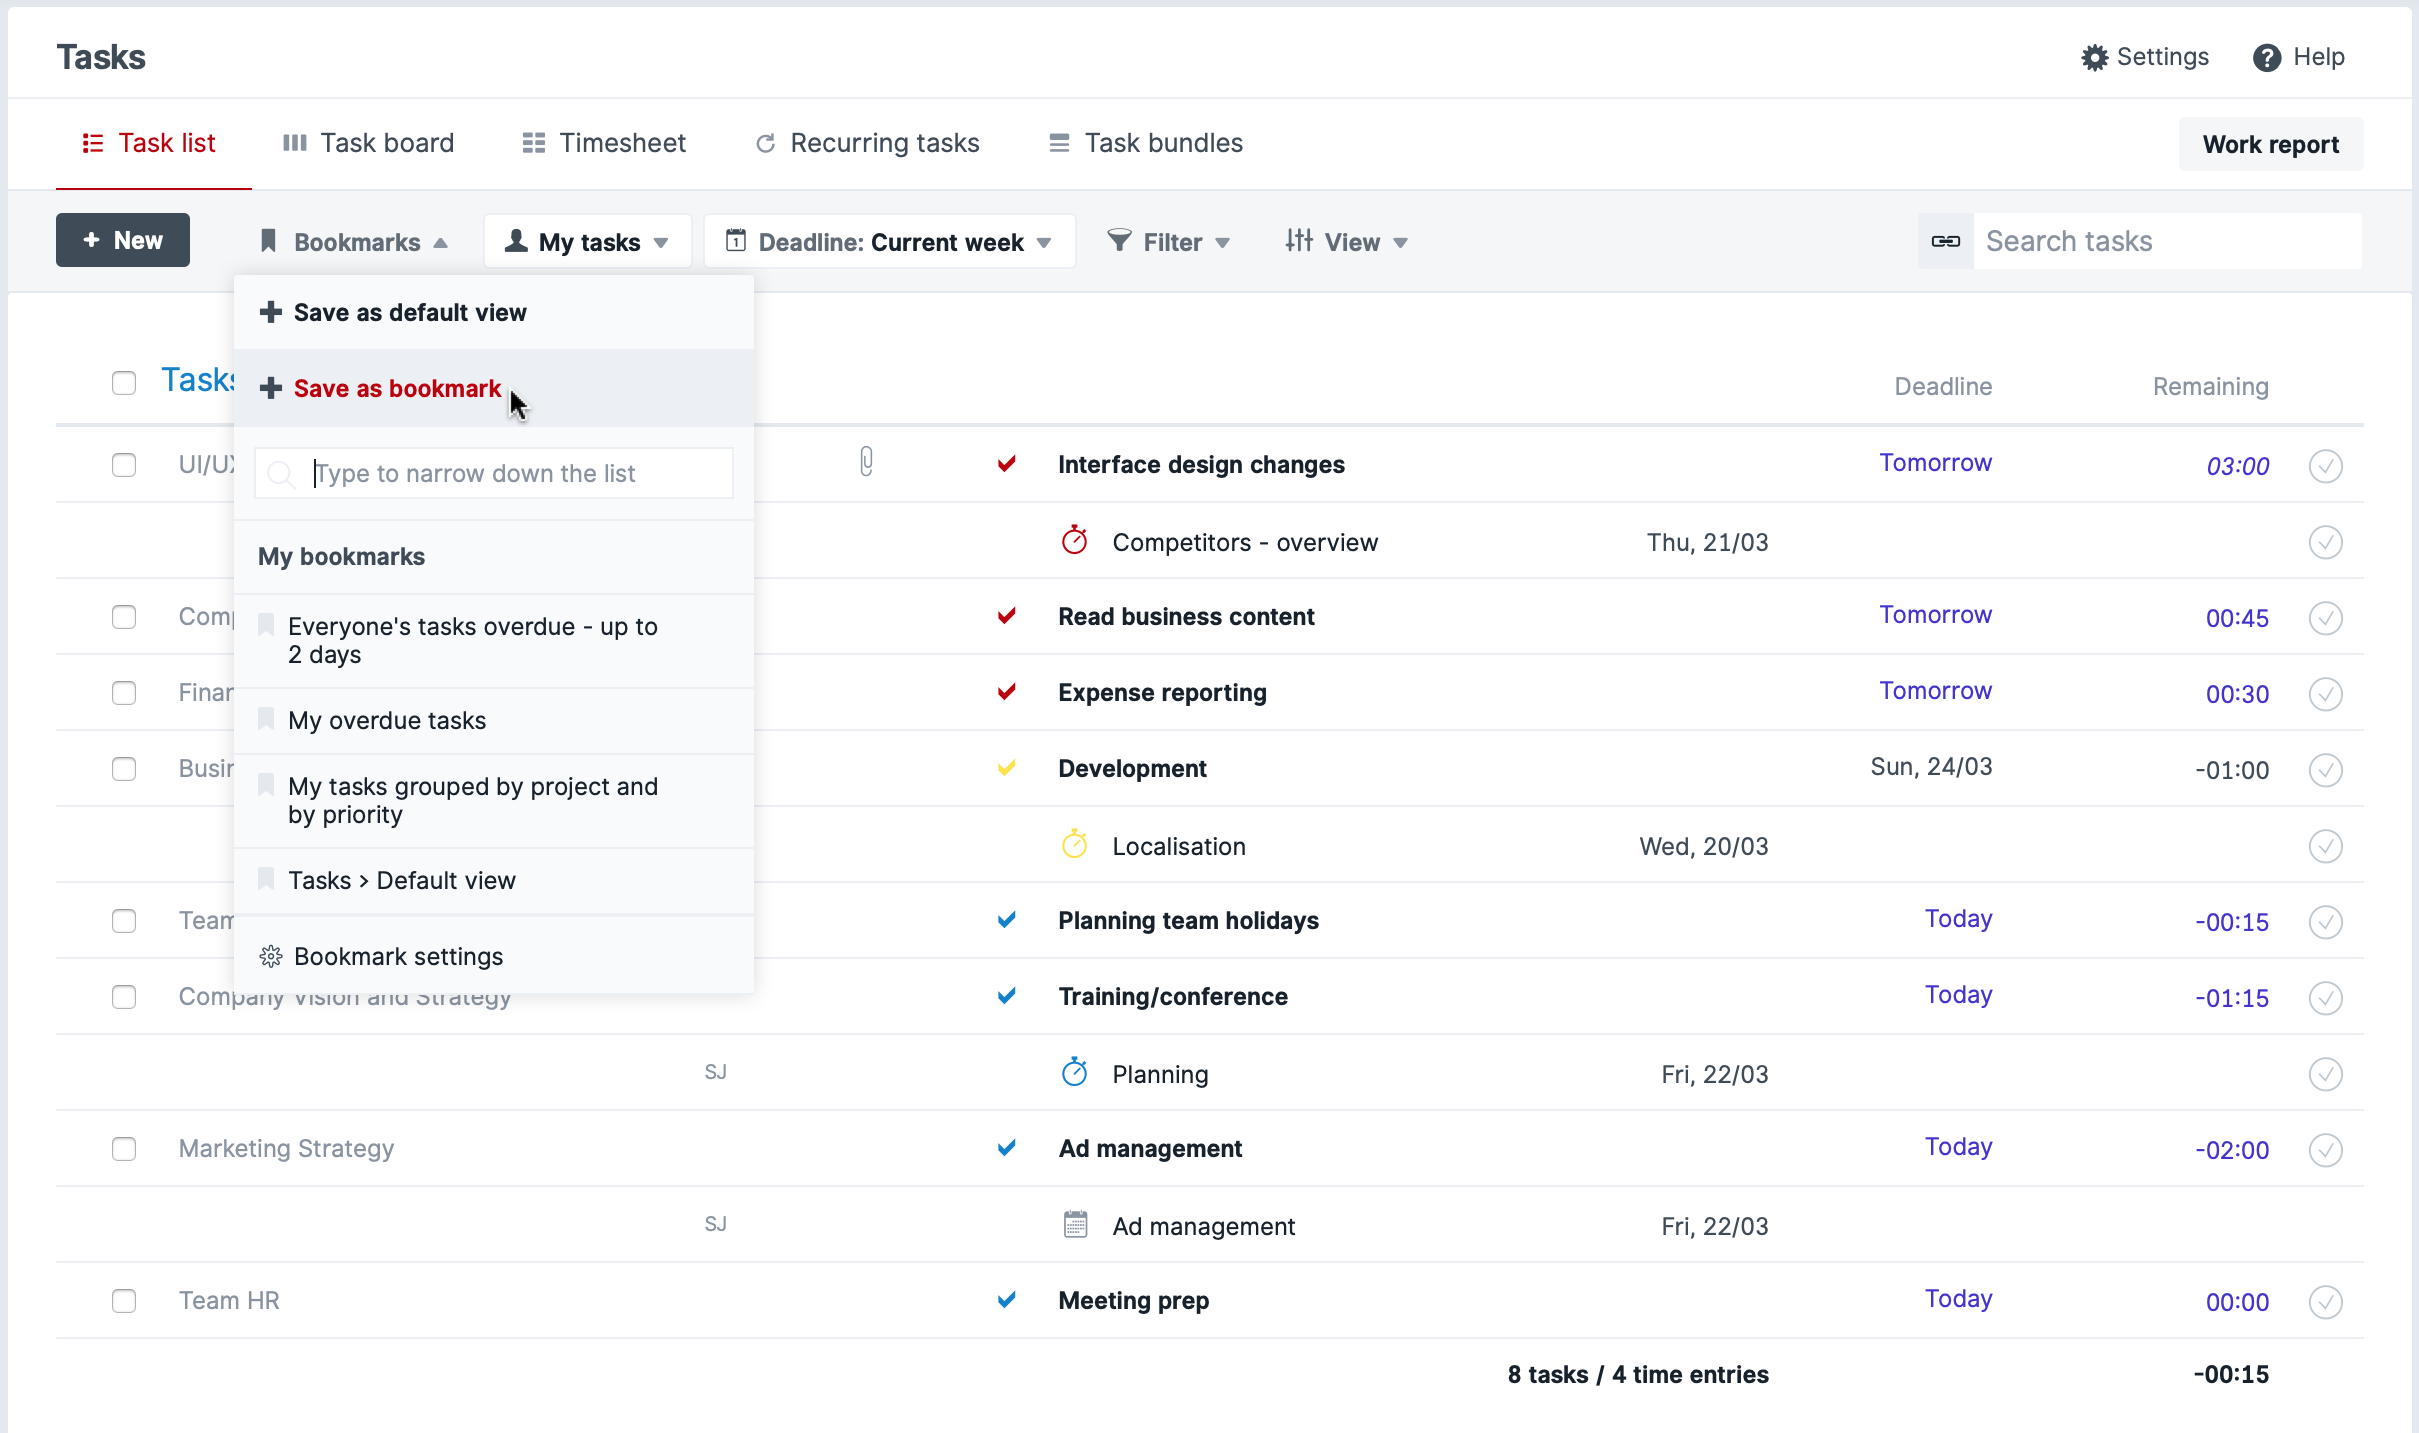
Task: Check the box for Team HR
Action: 124,1301
